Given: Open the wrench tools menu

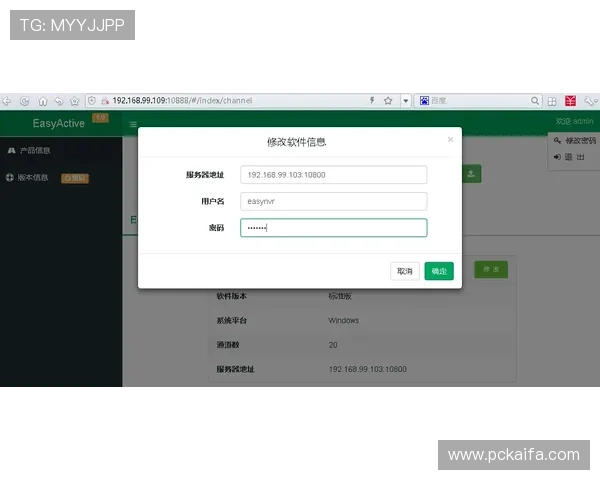Looking at the screenshot, I should tap(590, 101).
